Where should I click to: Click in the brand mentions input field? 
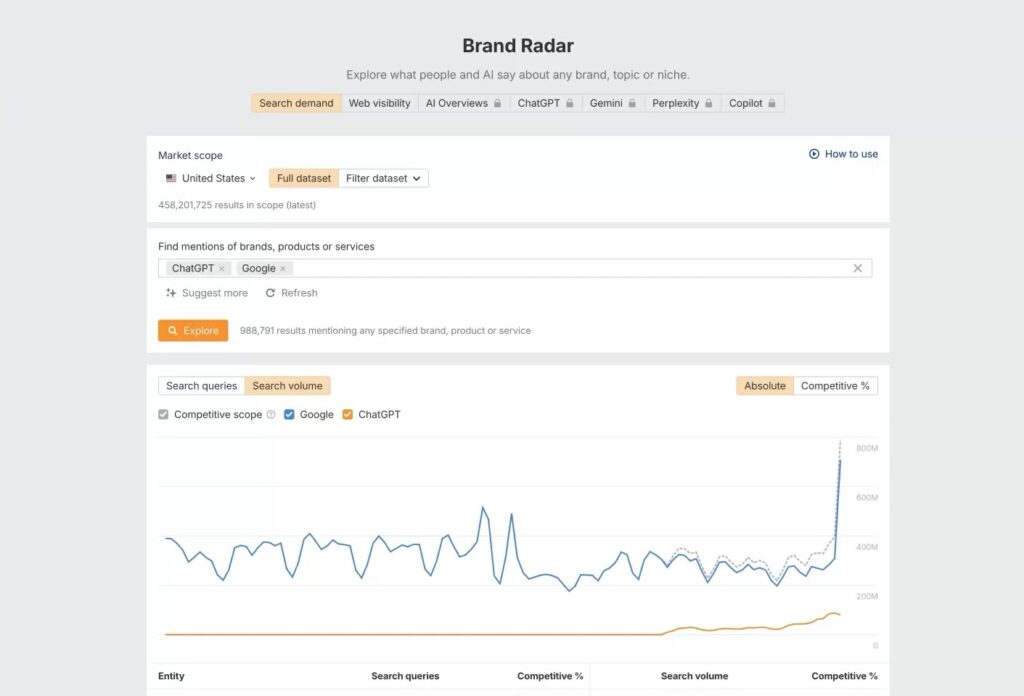570,268
